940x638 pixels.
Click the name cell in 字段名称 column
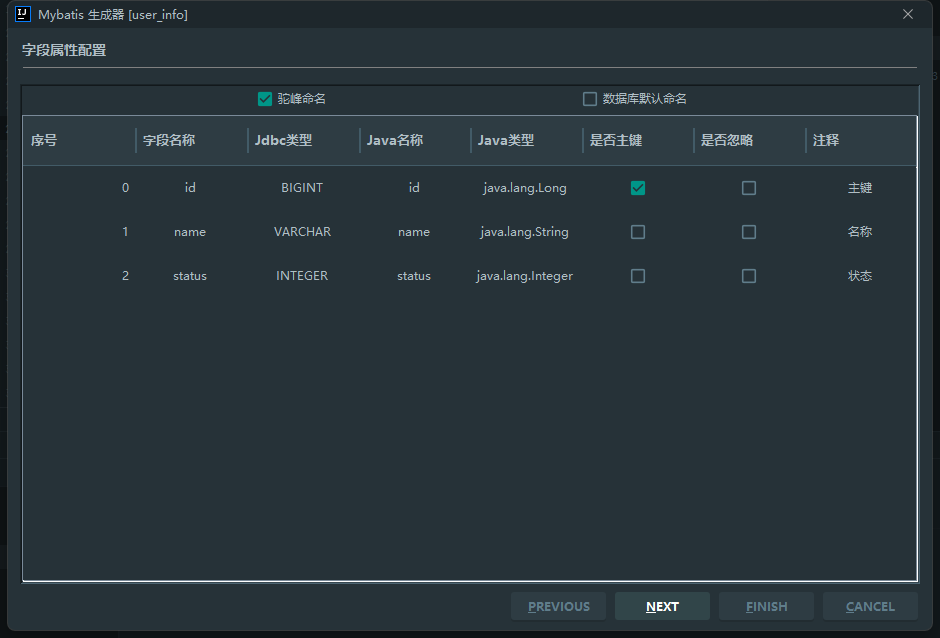point(190,232)
